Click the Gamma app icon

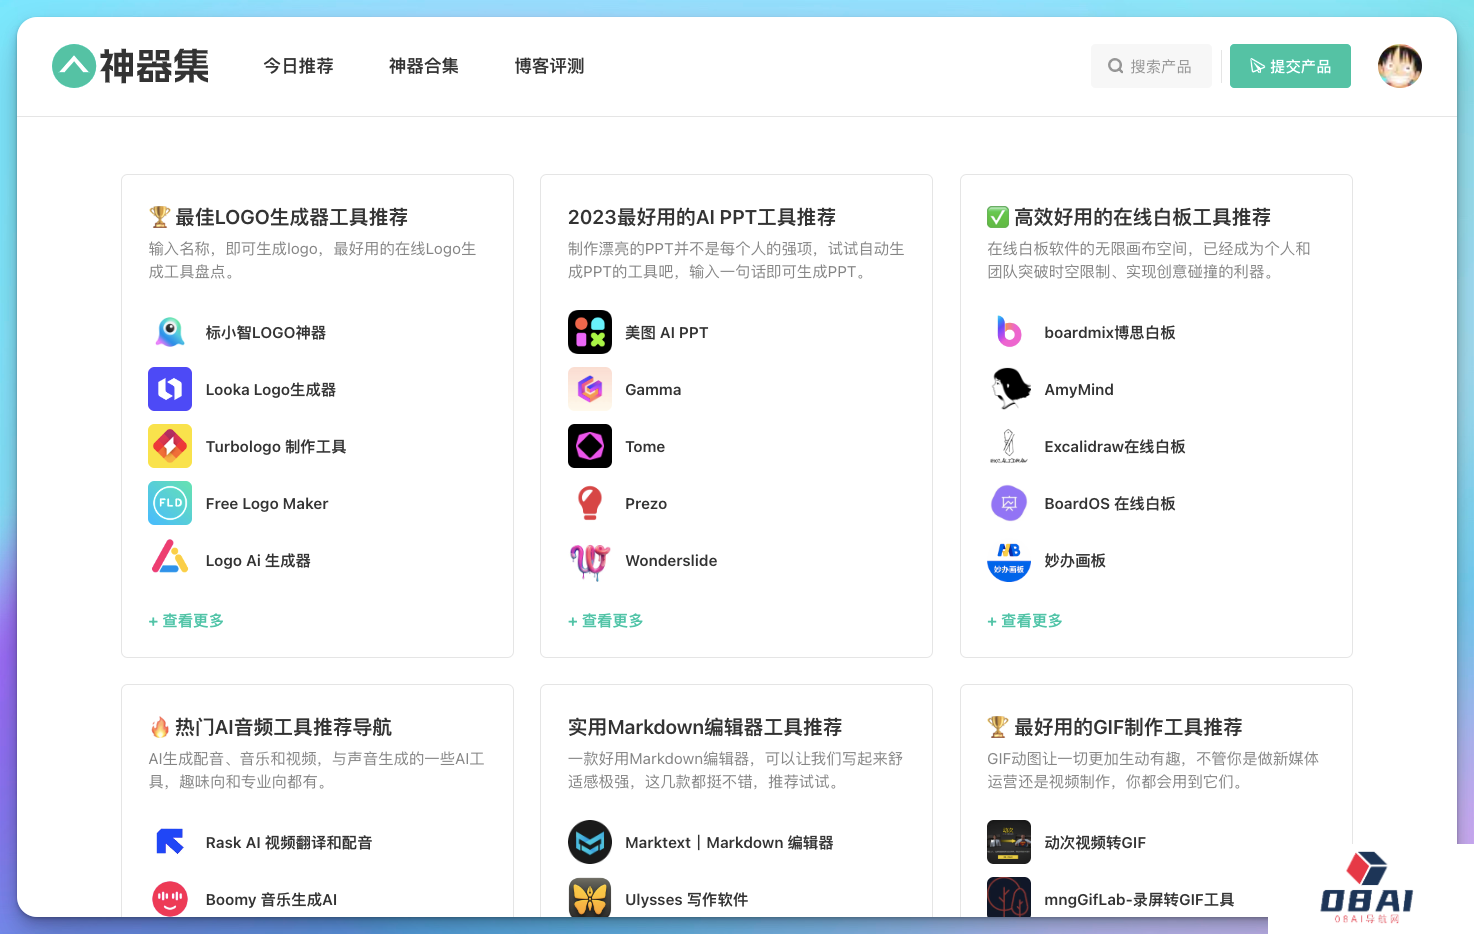(590, 389)
